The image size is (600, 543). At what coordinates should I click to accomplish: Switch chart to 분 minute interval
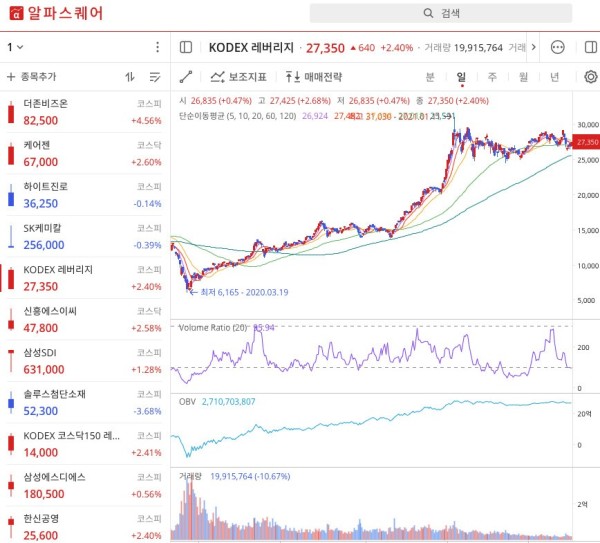coord(430,77)
